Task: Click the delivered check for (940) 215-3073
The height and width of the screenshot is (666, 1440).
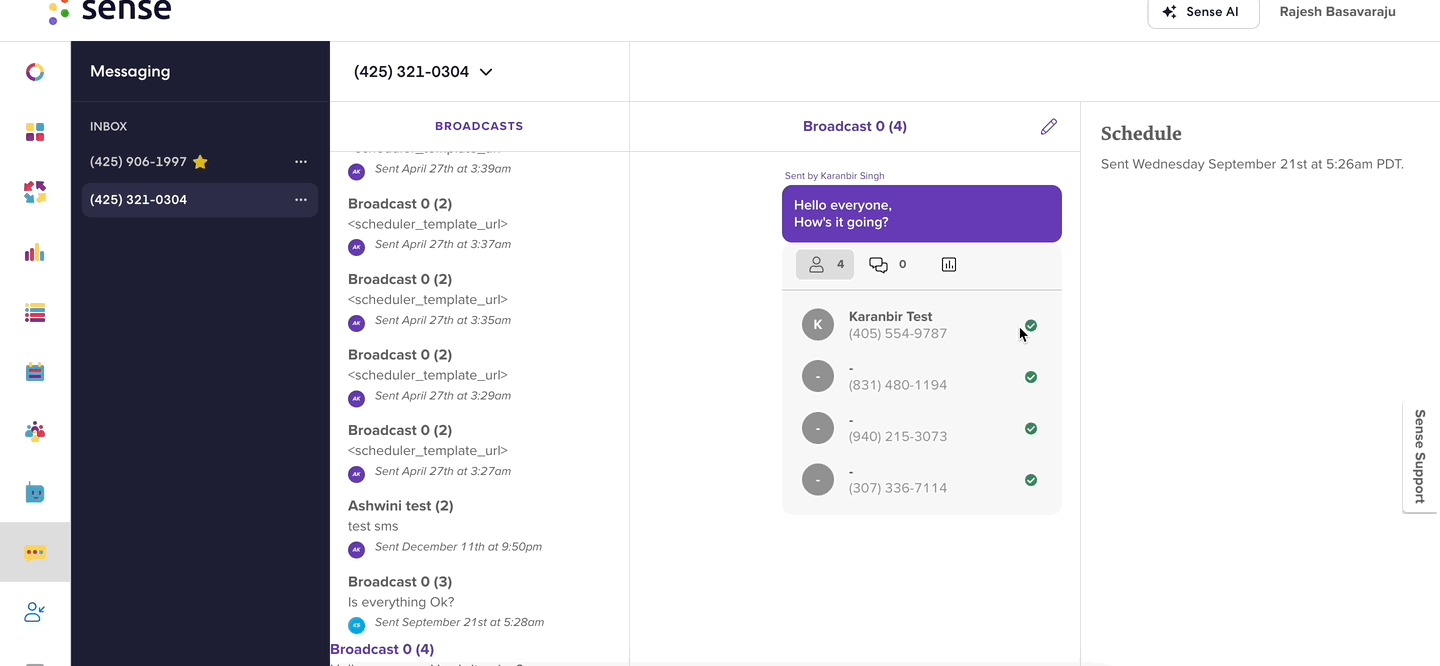Action: (x=1031, y=429)
